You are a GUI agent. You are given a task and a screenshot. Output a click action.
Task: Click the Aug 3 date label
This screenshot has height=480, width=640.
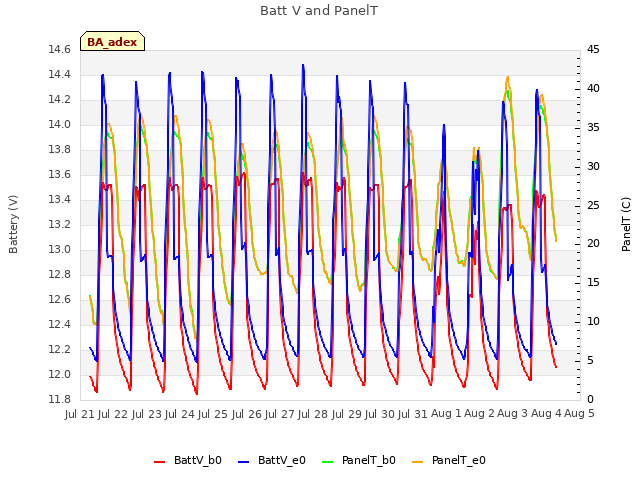click(x=513, y=414)
